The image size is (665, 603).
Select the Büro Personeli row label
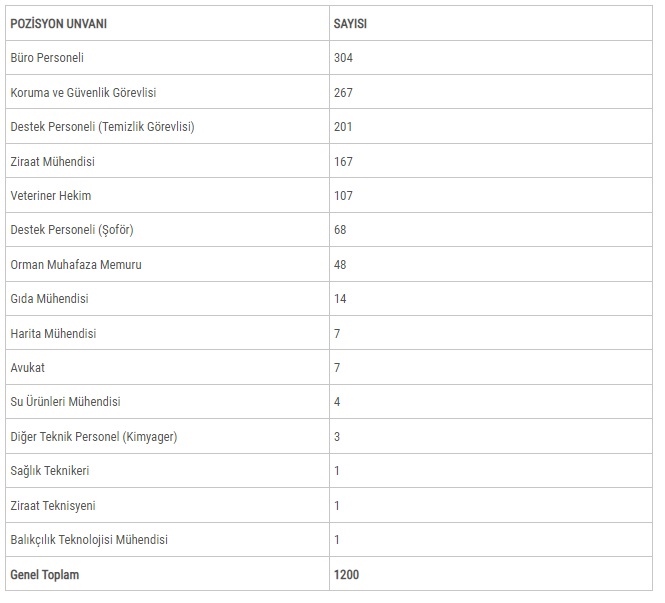tap(47, 58)
